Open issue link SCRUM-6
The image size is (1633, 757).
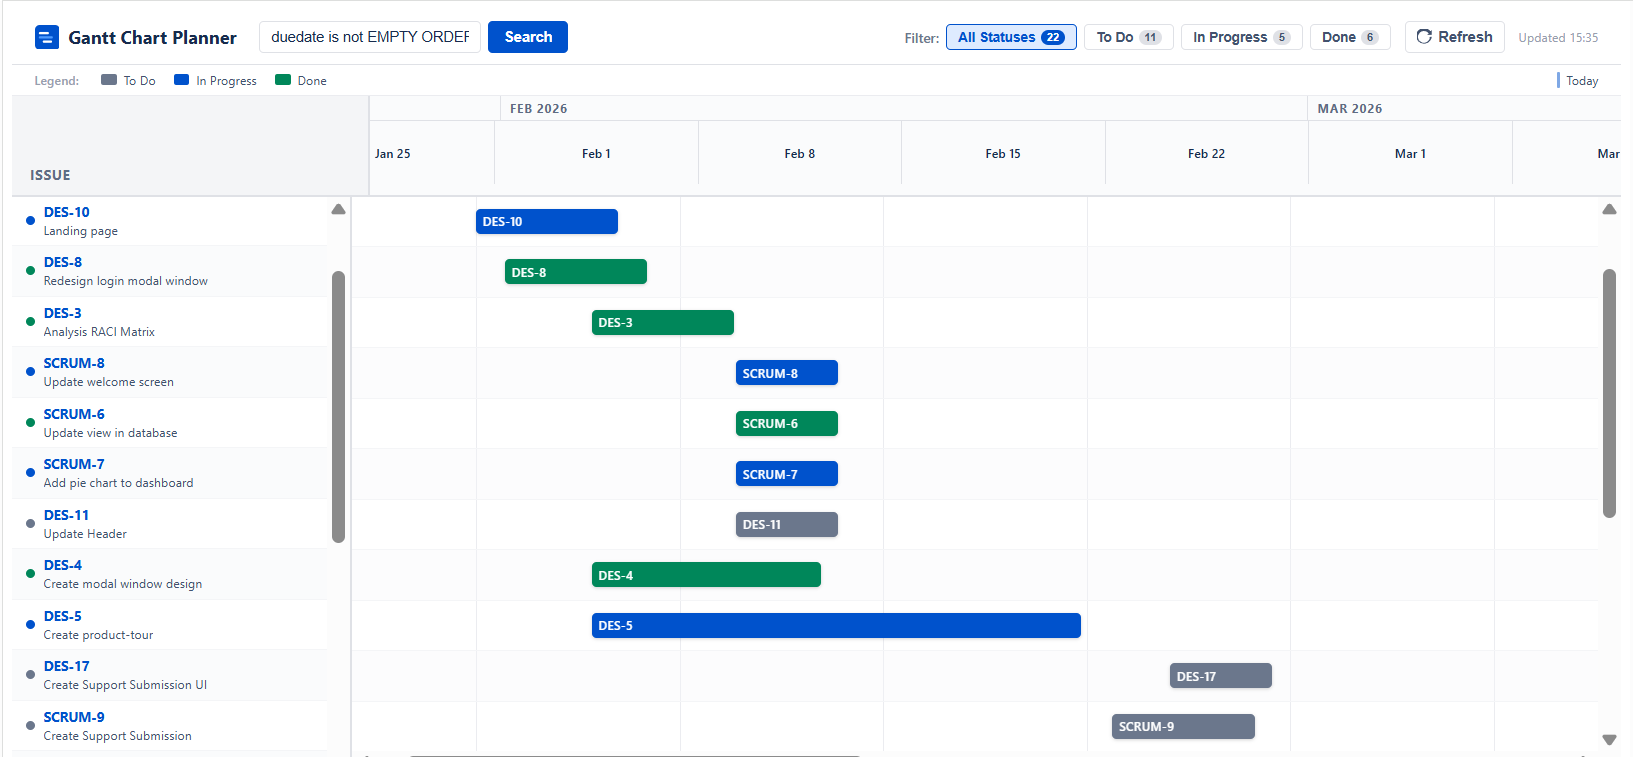[74, 414]
